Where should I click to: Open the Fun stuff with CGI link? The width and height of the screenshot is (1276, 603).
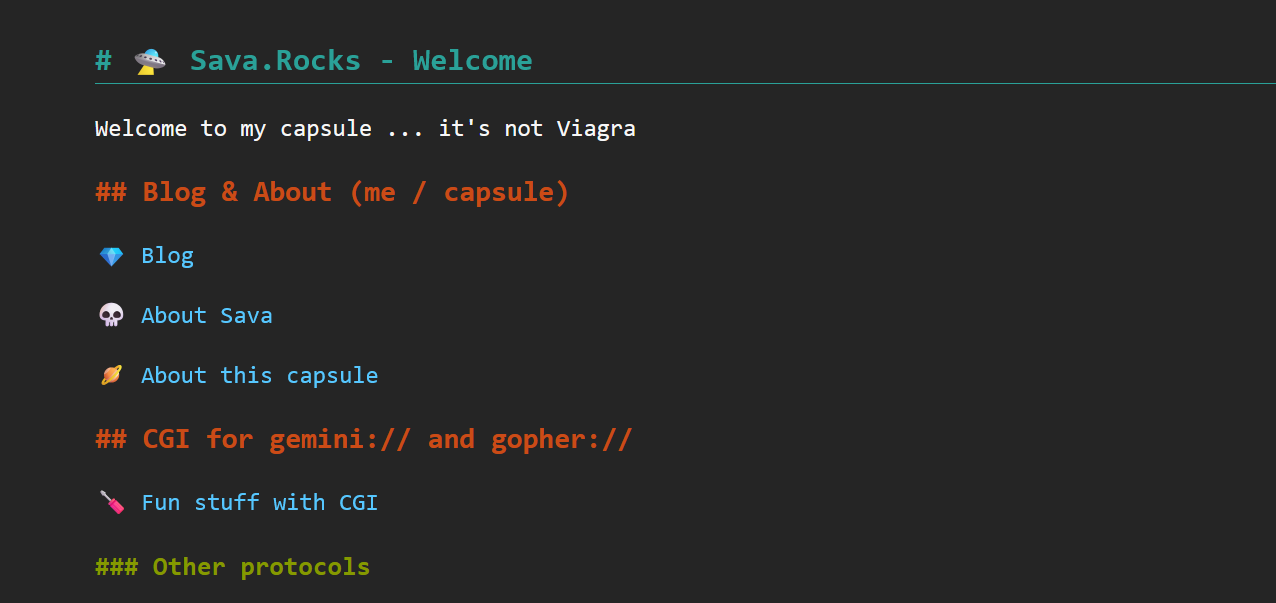(x=259, y=502)
